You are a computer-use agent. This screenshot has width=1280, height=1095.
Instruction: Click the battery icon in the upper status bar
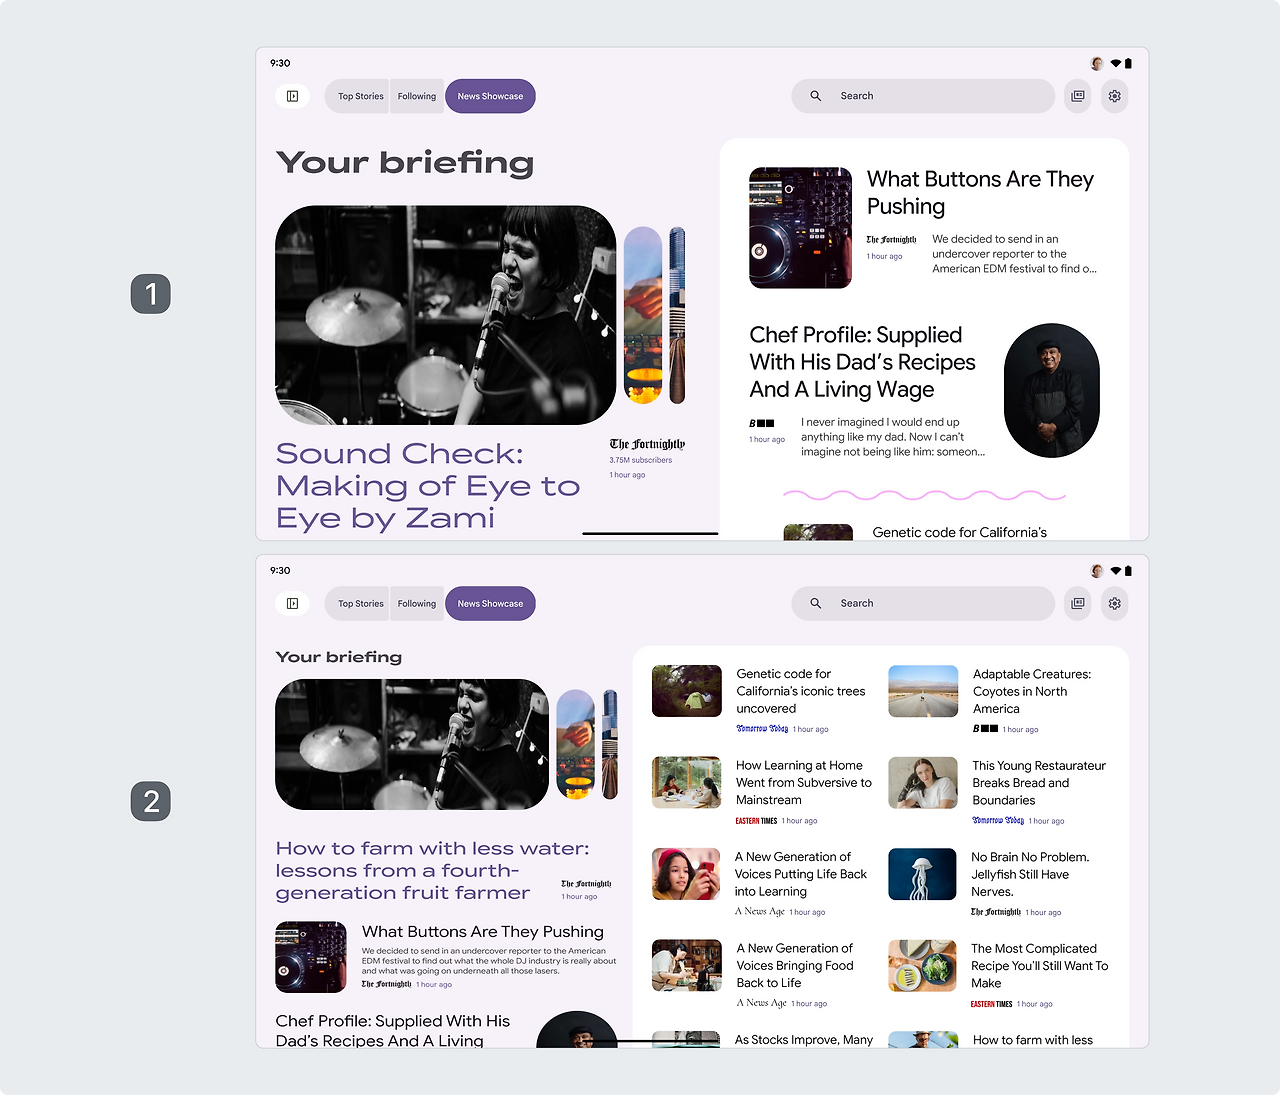1128,63
